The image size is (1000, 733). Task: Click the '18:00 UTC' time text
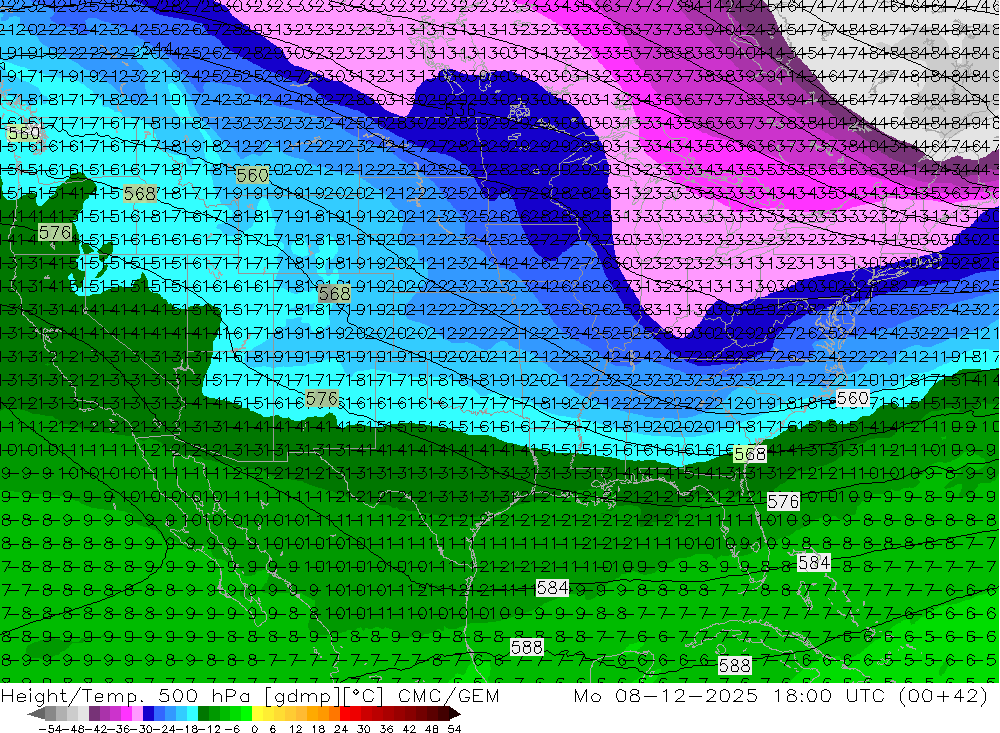pos(830,695)
